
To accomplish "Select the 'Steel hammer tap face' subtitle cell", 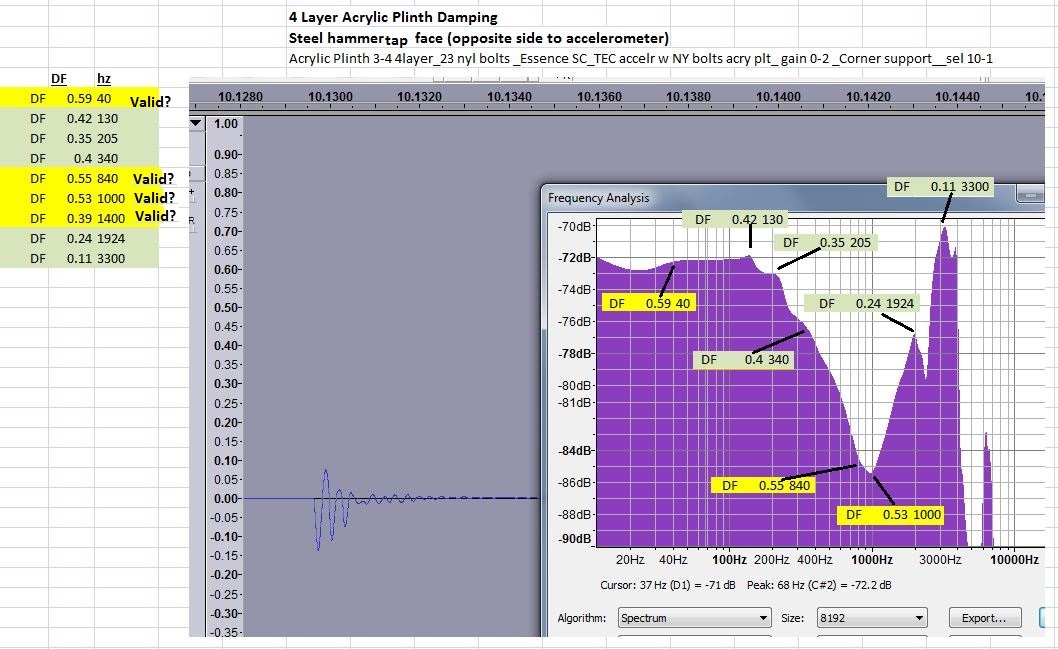I will coord(479,38).
